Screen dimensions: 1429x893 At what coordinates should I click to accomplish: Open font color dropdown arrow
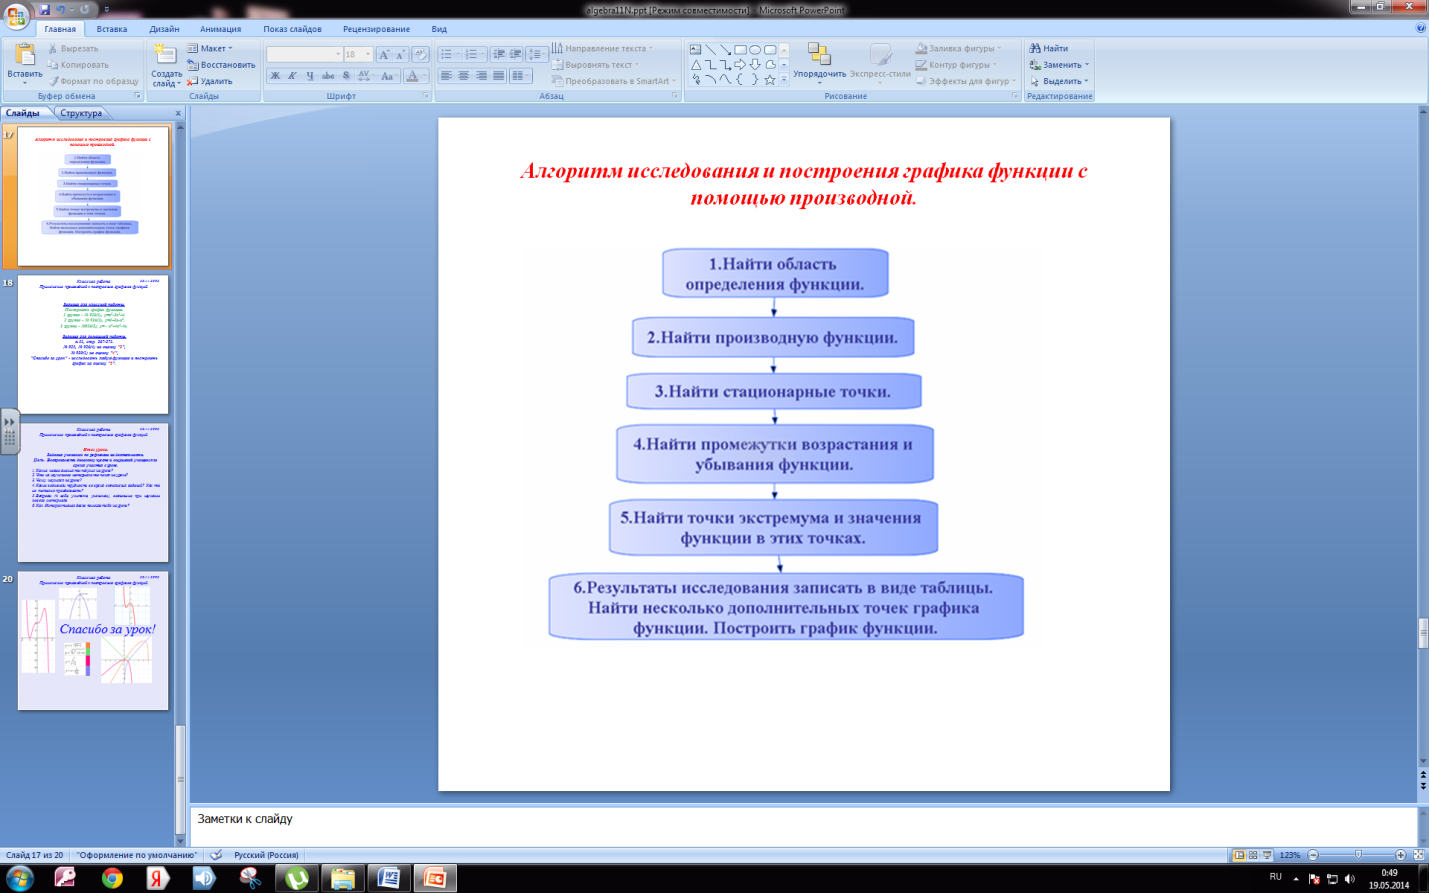click(424, 76)
